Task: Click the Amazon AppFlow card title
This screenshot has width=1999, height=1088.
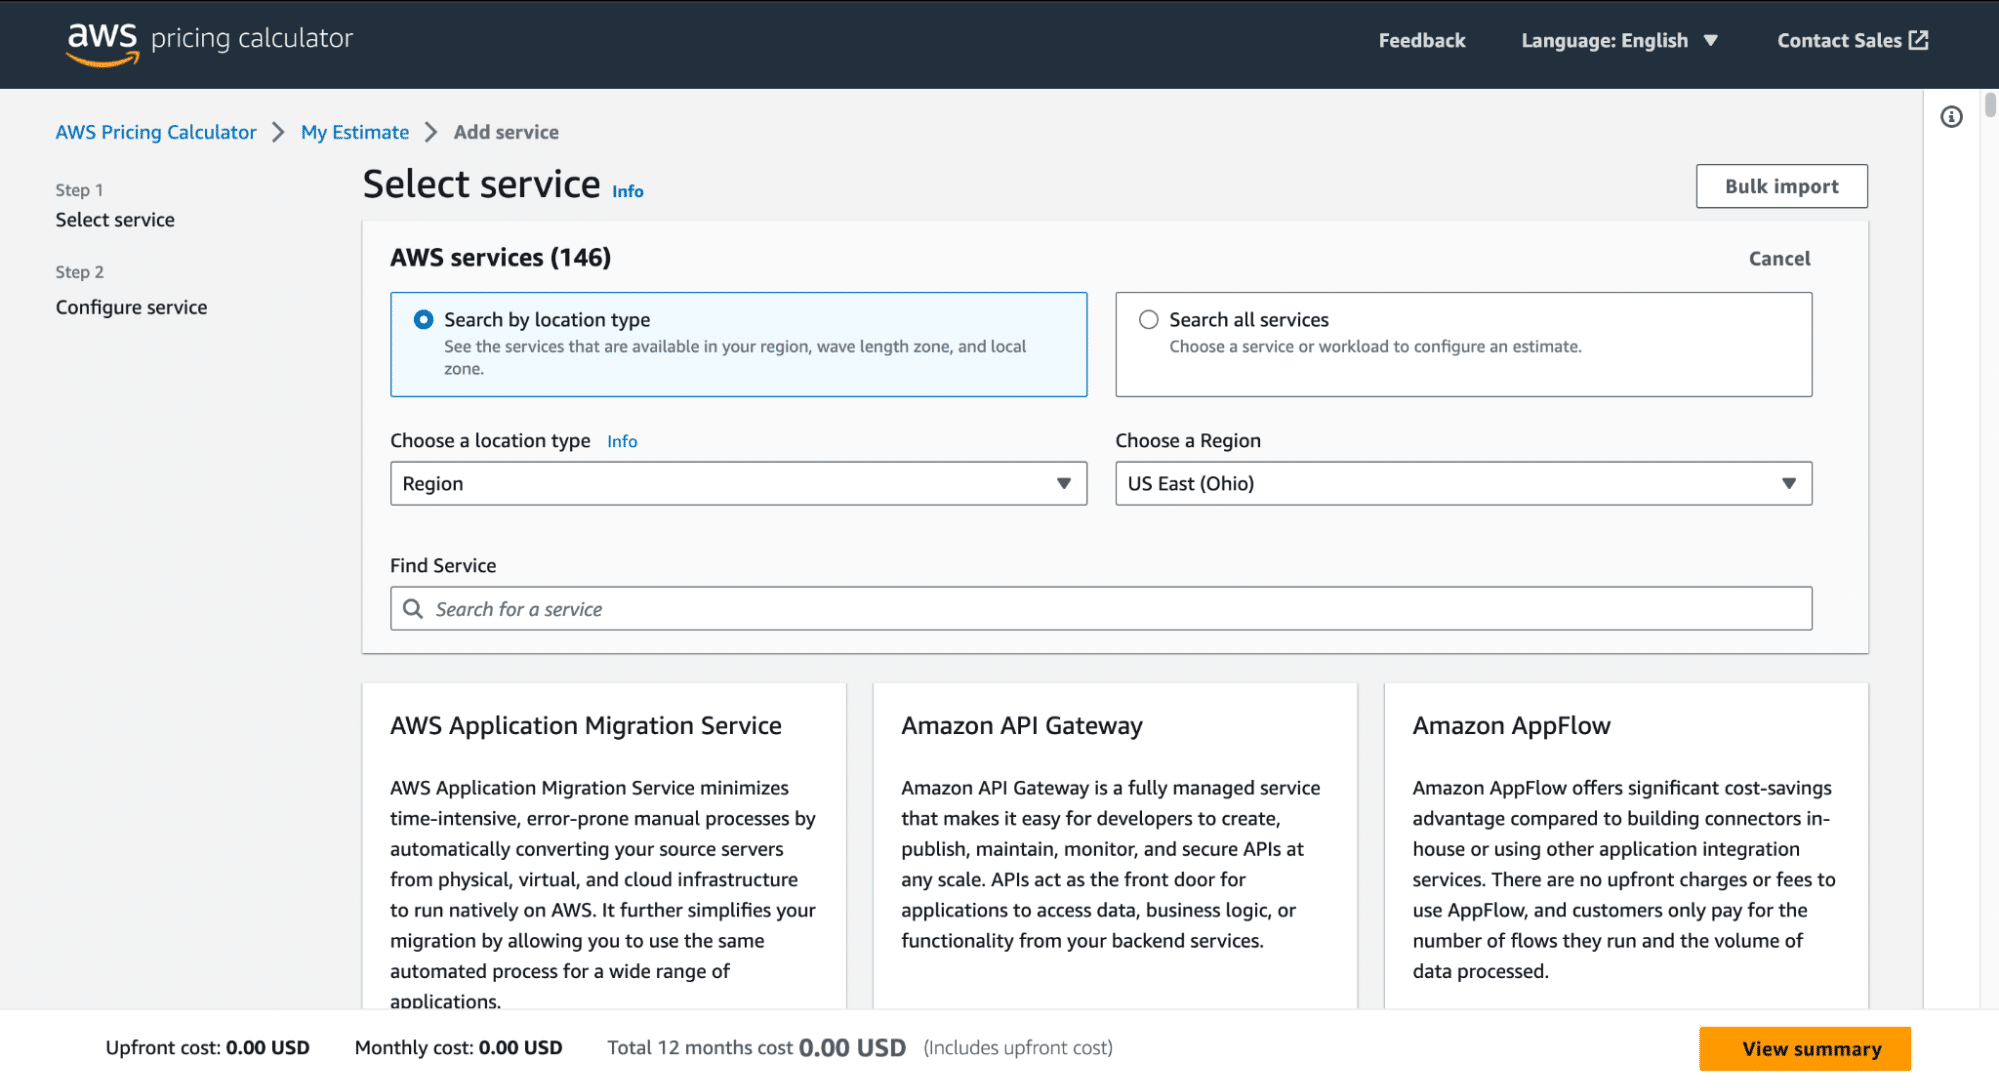Action: 1511,725
